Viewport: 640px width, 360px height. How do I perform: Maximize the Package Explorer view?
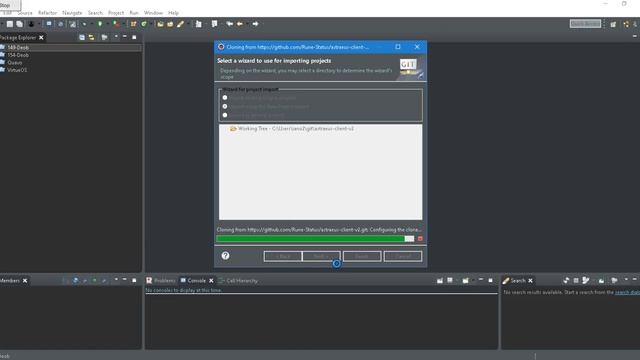[134, 37]
